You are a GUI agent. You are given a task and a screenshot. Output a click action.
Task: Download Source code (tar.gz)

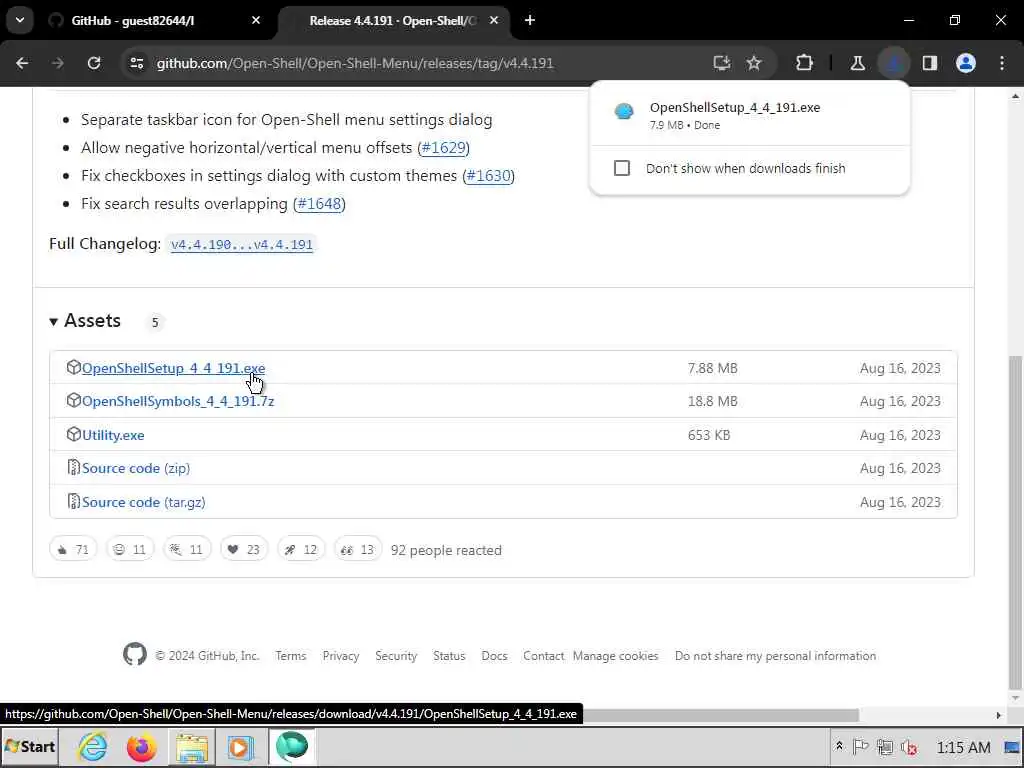pyautogui.click(x=144, y=502)
